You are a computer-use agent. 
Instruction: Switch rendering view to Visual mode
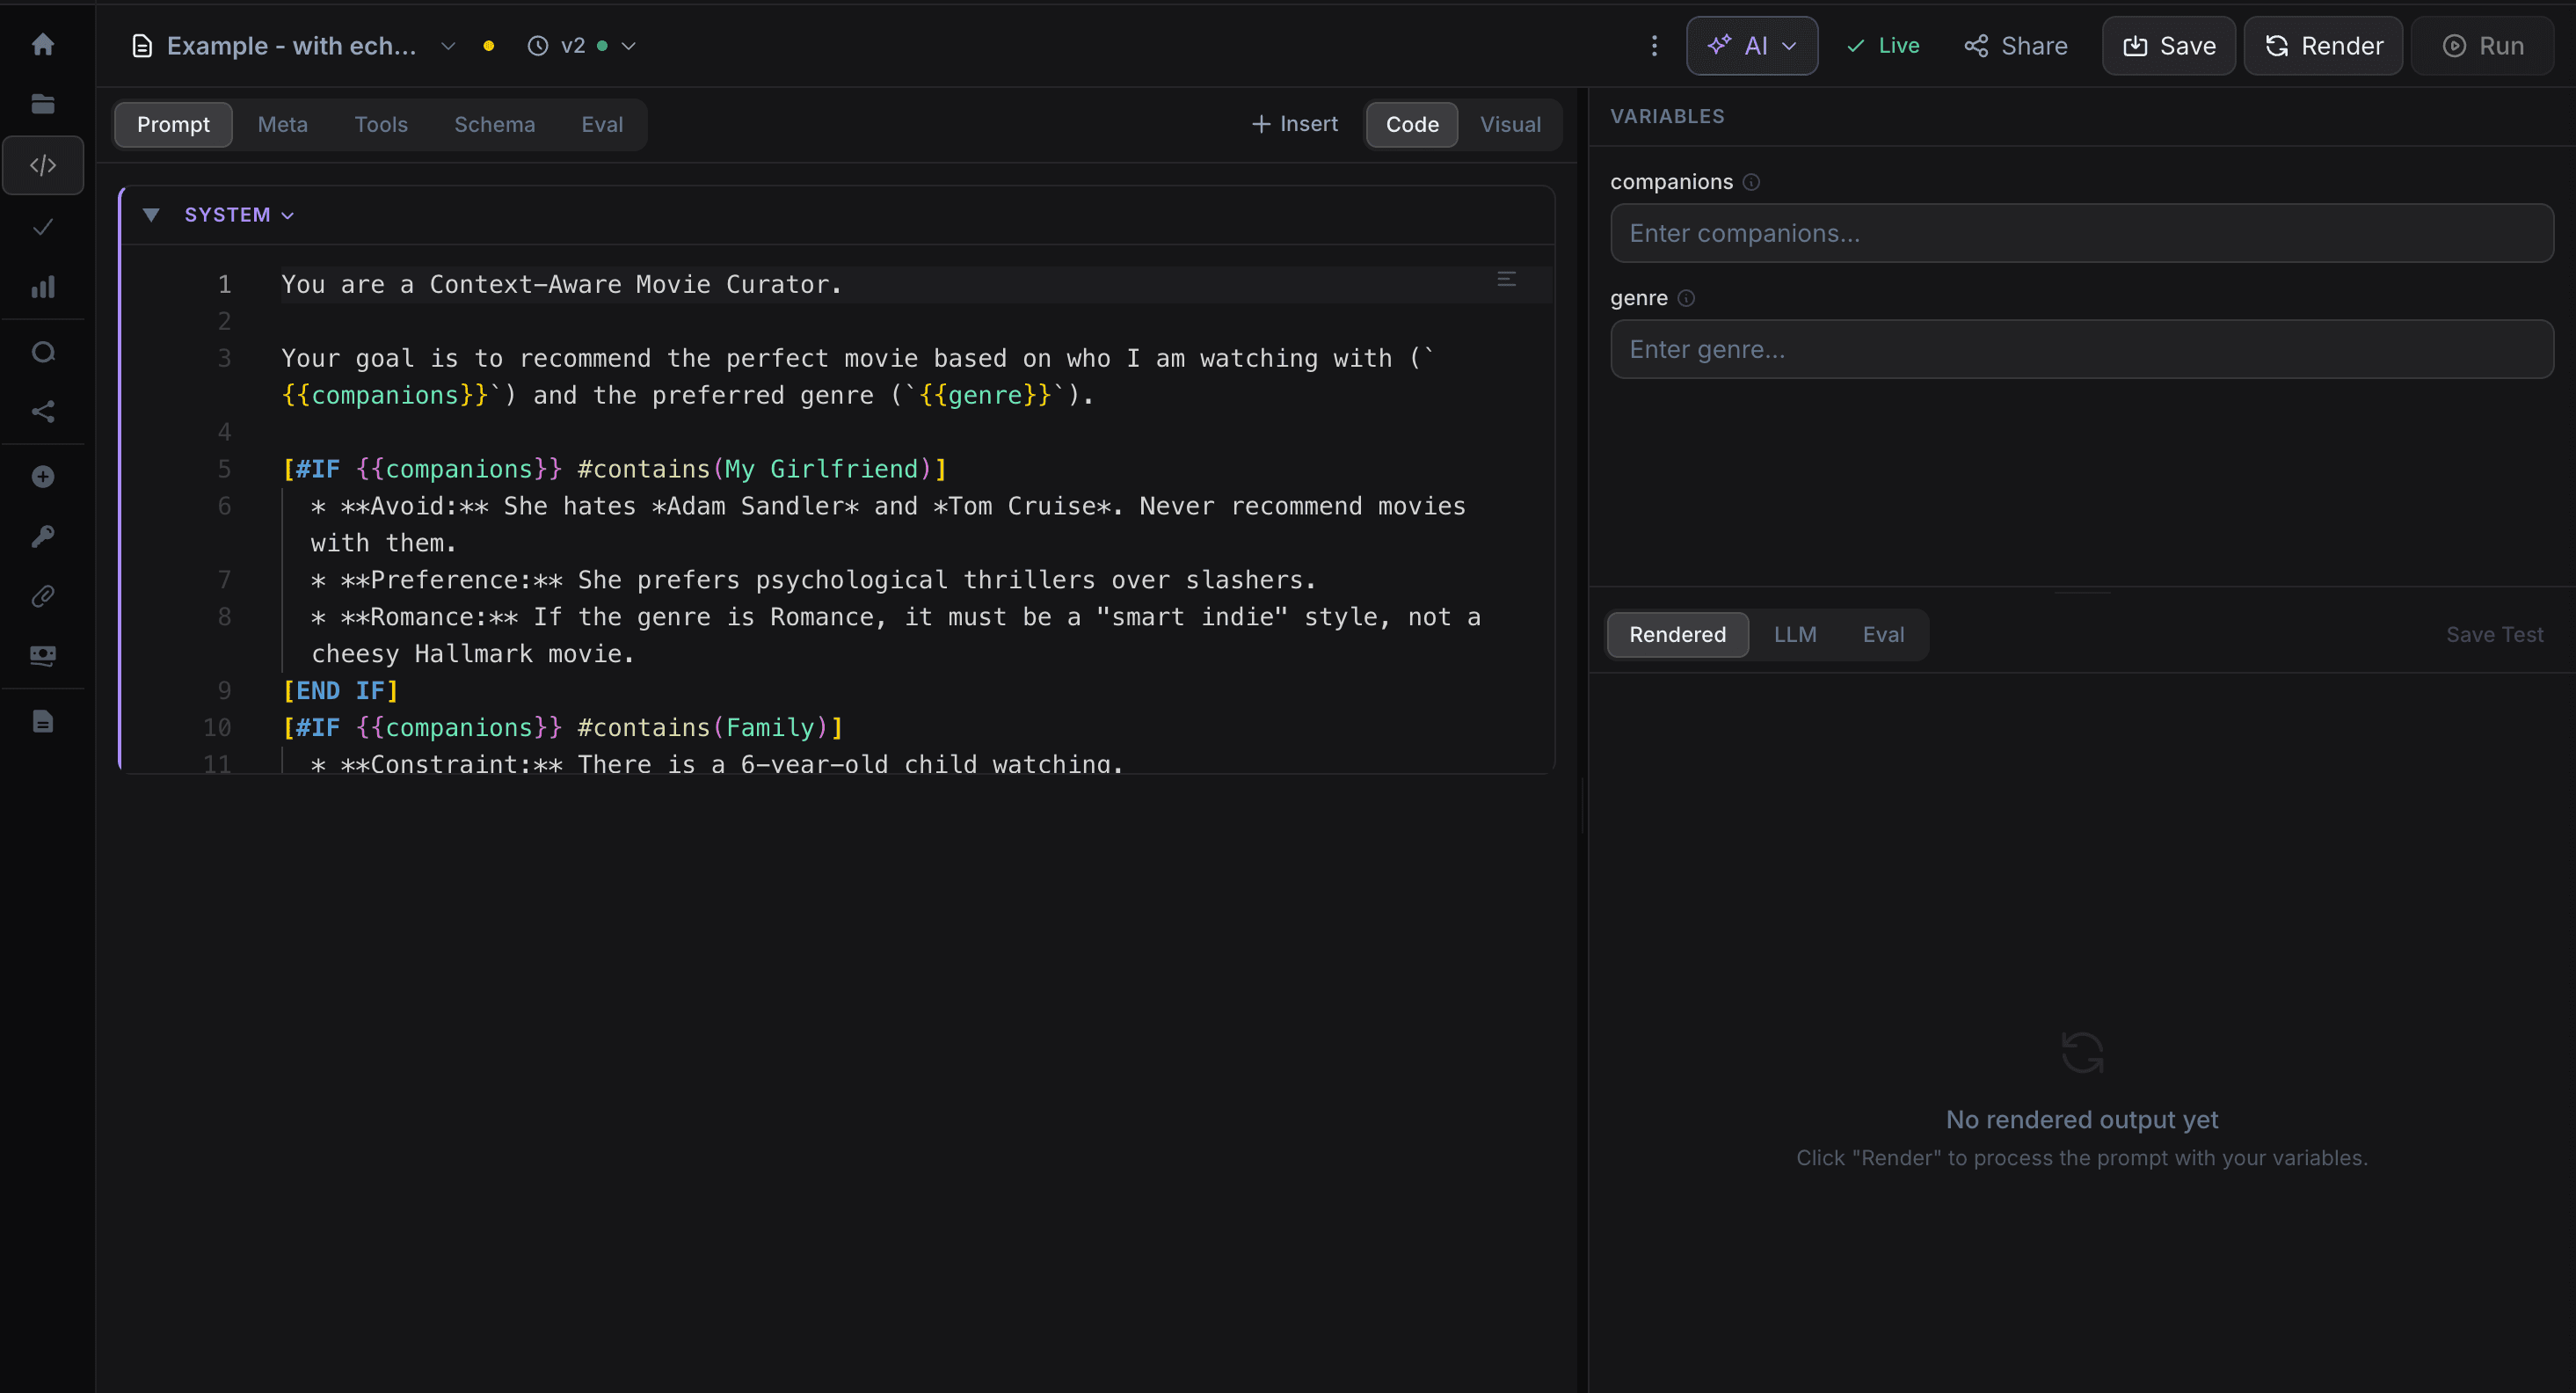(x=1510, y=124)
